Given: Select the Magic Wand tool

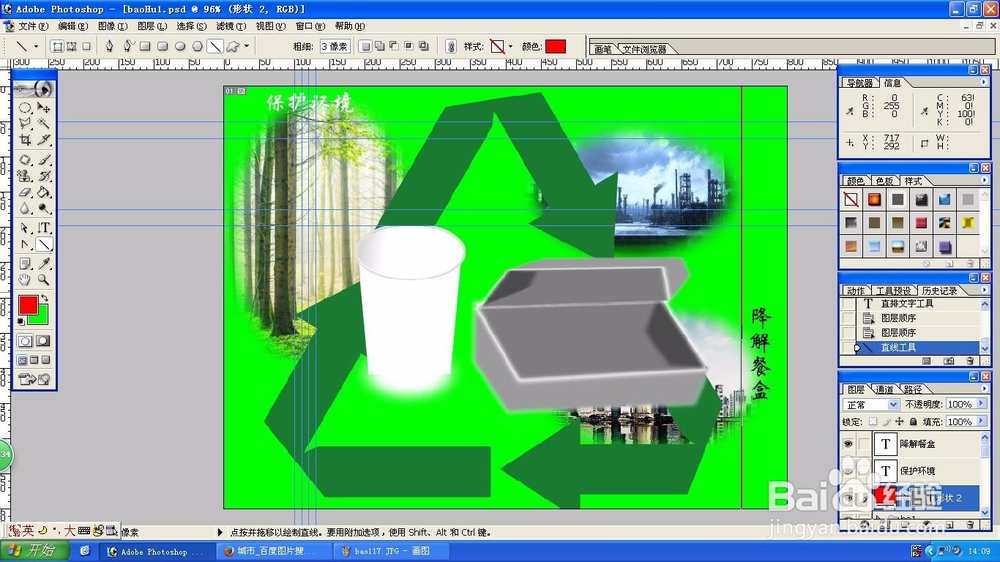Looking at the screenshot, I should [x=43, y=123].
